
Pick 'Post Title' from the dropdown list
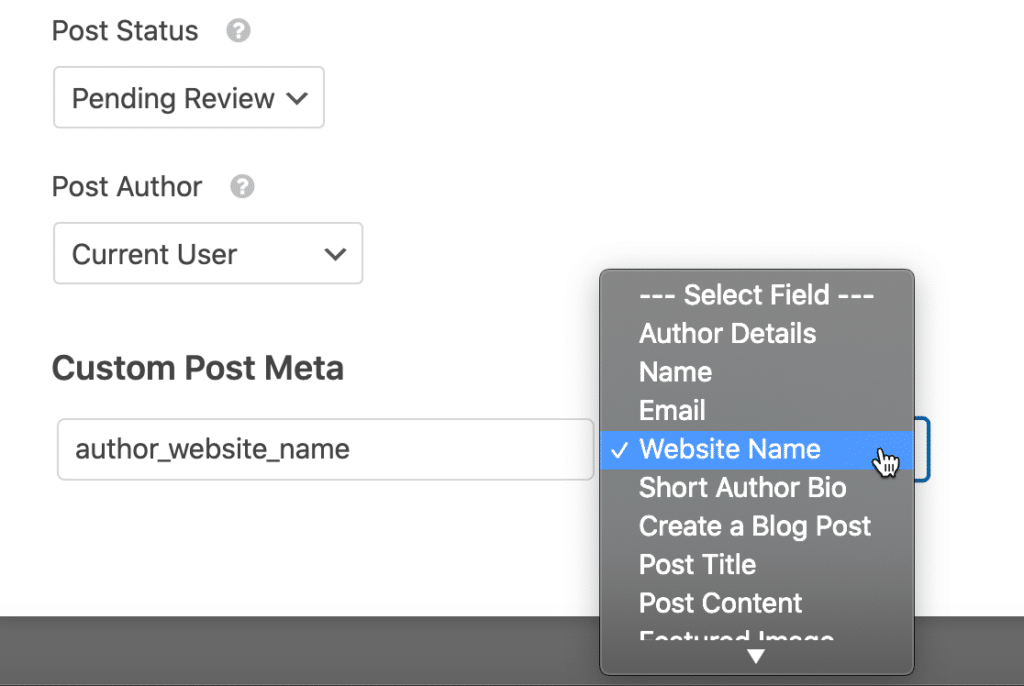coord(697,564)
